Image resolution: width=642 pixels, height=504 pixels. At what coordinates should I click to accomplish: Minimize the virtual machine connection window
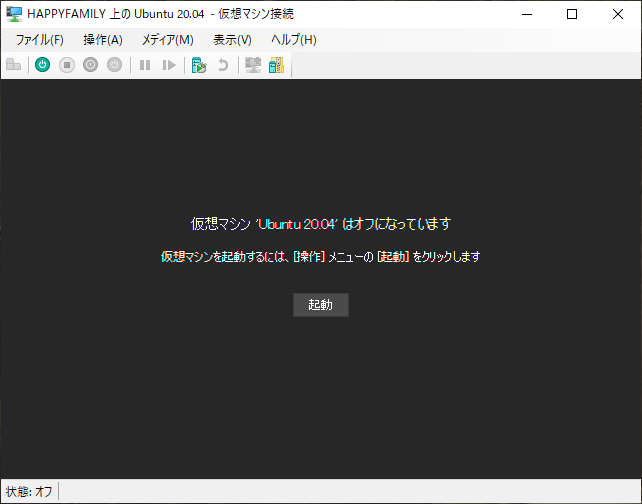pyautogui.click(x=527, y=14)
